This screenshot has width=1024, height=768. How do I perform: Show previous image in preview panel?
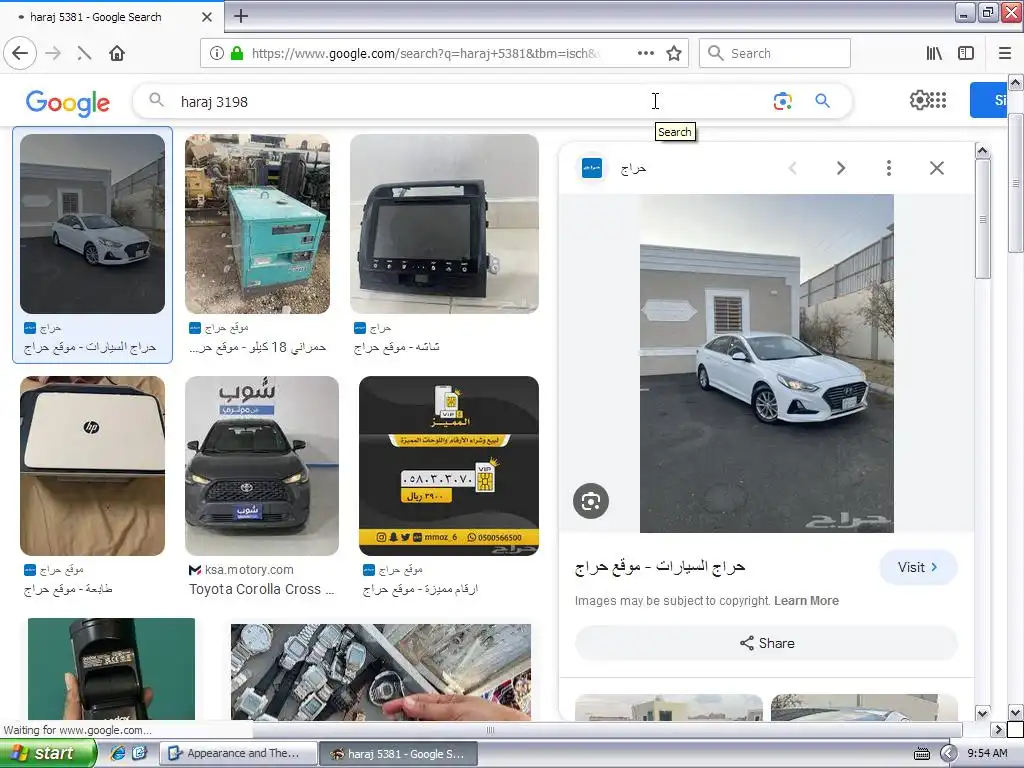tap(793, 168)
